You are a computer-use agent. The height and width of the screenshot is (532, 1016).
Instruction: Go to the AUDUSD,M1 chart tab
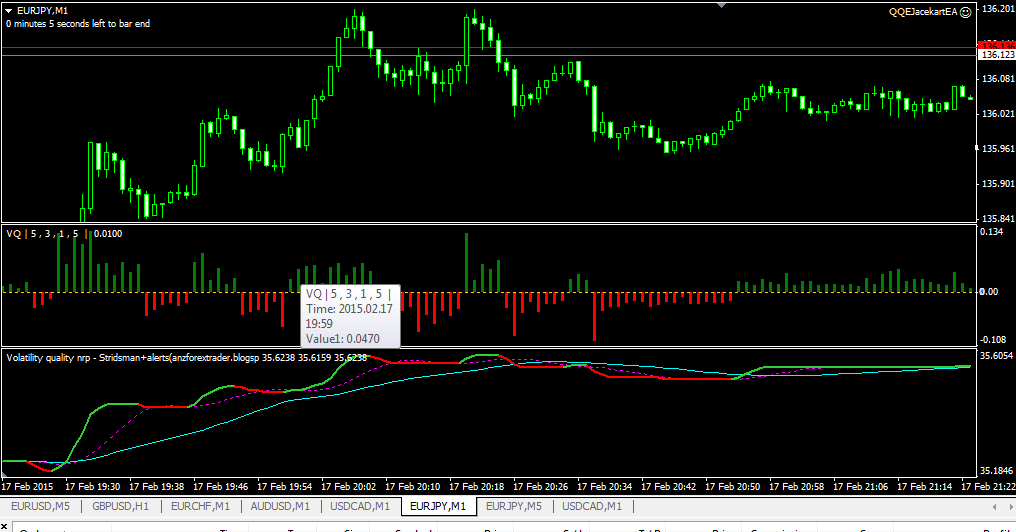280,506
